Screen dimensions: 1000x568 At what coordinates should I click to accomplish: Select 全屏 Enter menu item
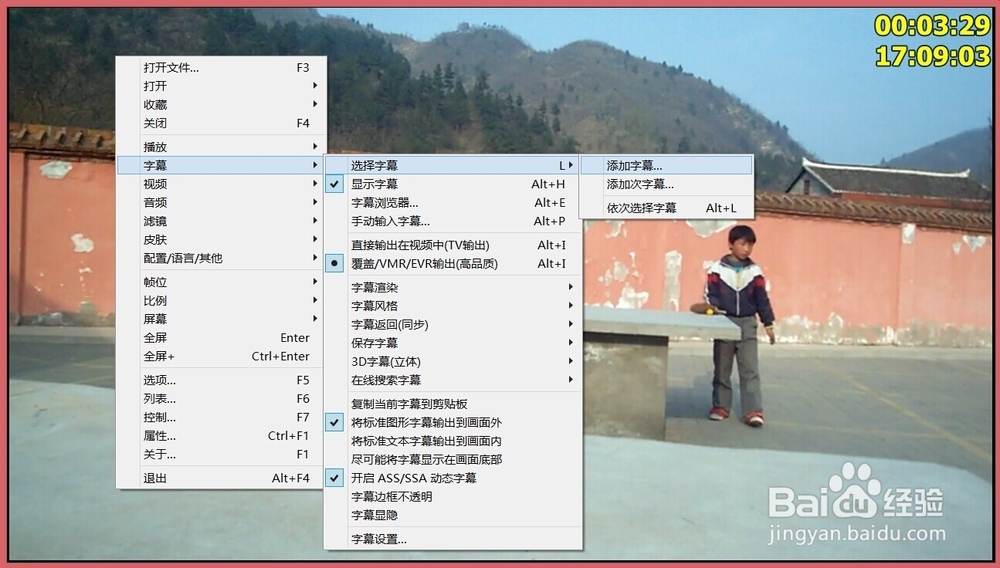click(x=221, y=338)
